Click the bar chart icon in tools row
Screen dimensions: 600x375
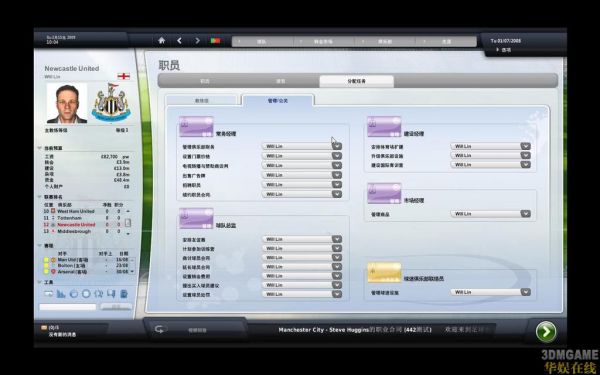pos(61,294)
